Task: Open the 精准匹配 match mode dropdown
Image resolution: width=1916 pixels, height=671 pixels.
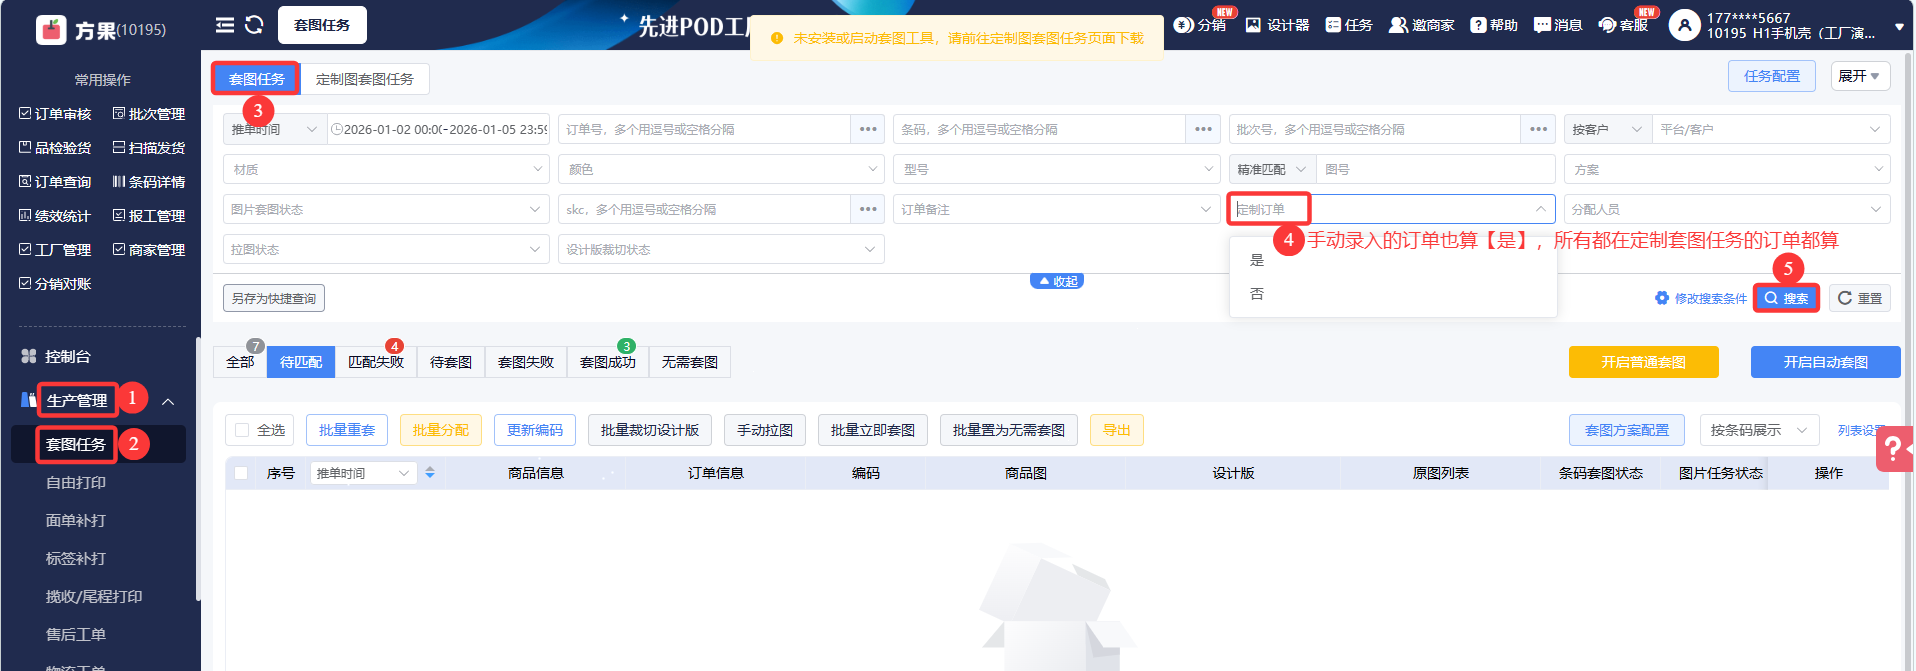Action: click(1272, 169)
